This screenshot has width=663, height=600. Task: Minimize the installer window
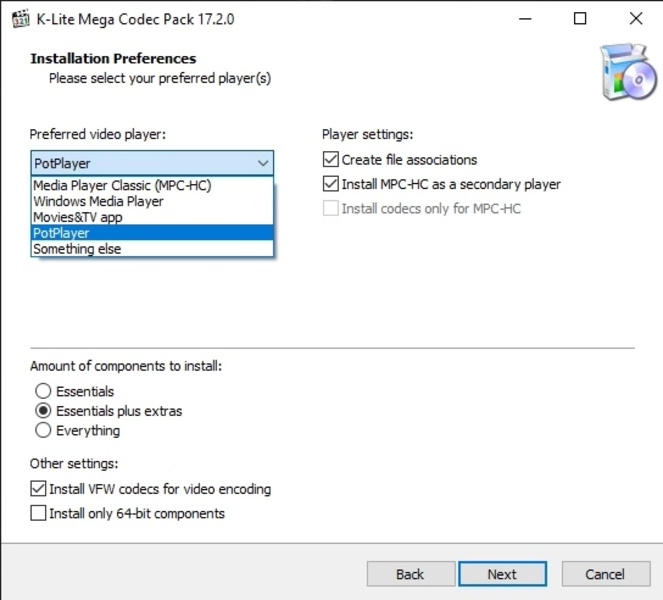pos(525,19)
